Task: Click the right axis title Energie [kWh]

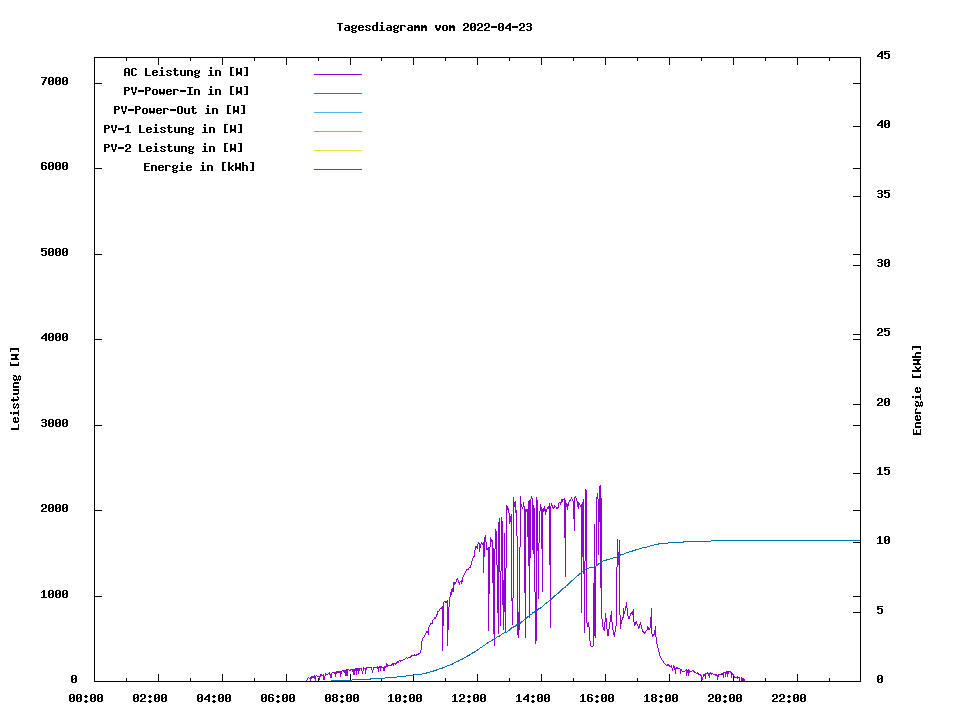Action: (918, 390)
